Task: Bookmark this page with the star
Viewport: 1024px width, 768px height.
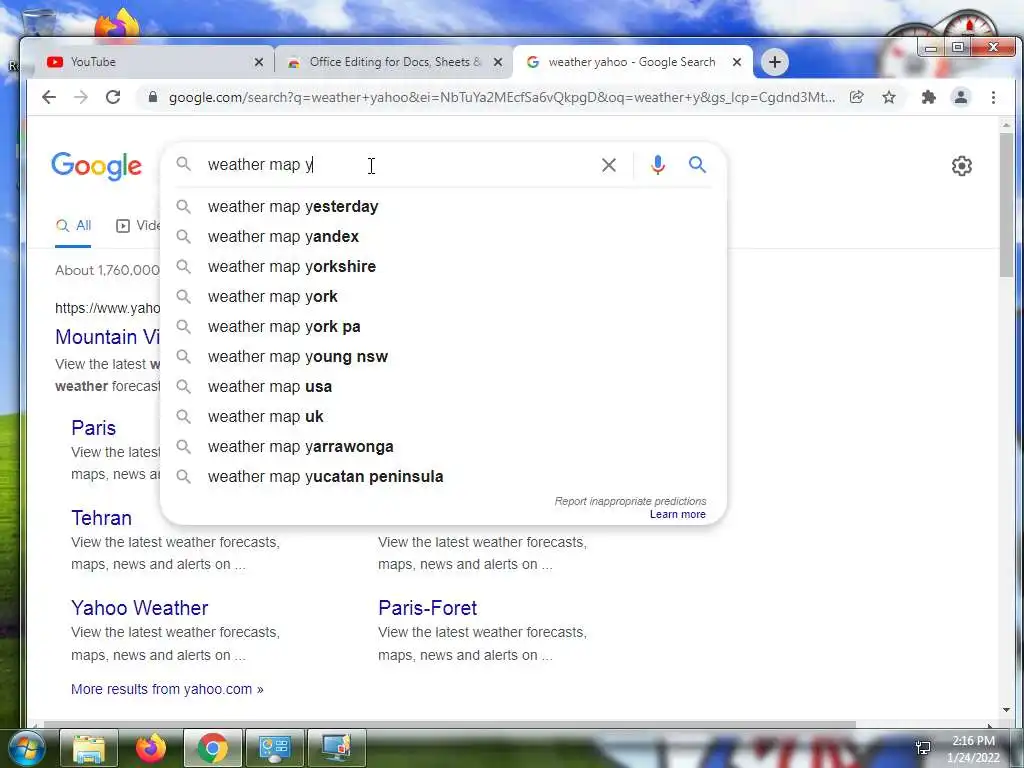Action: [x=889, y=97]
